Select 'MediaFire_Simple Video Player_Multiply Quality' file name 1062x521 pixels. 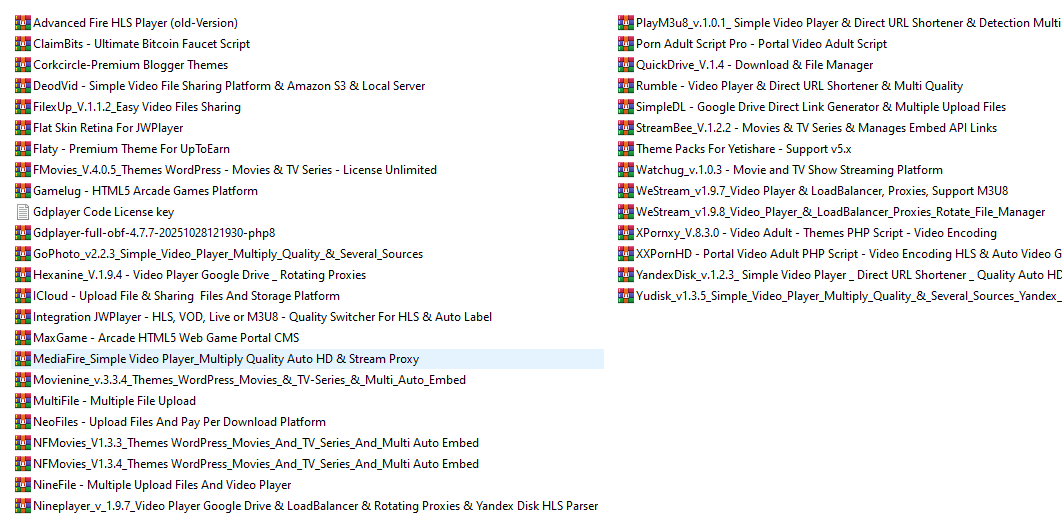(226, 359)
